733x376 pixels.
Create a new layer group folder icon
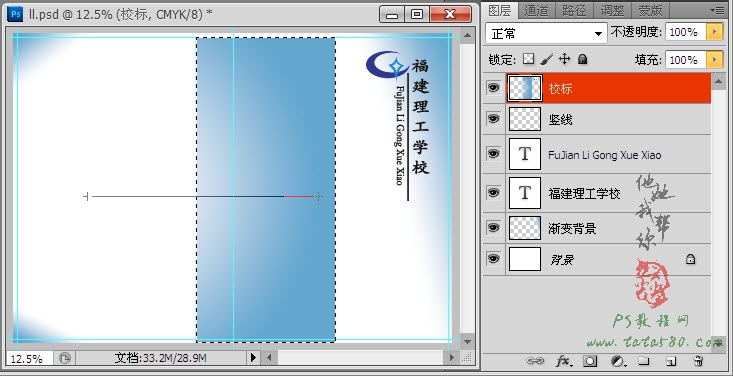pyautogui.click(x=644, y=361)
